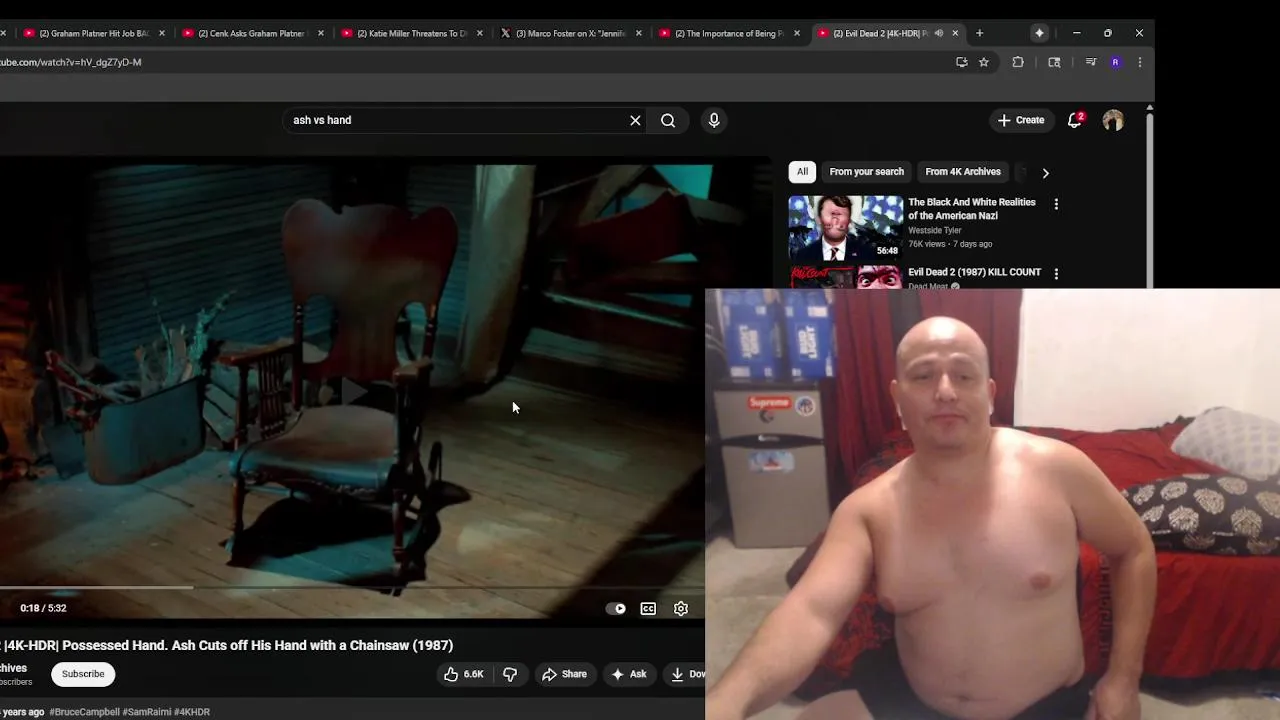This screenshot has width=1280, height=720.
Task: Open the Create button menu
Action: (x=1021, y=120)
